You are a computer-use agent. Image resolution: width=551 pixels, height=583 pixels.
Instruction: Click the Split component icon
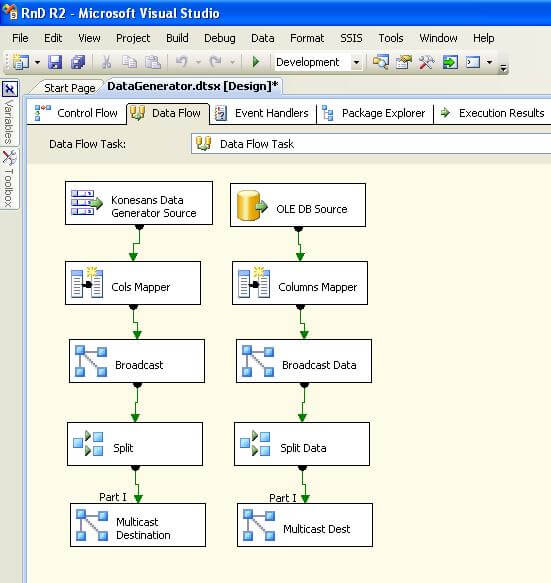coord(88,443)
